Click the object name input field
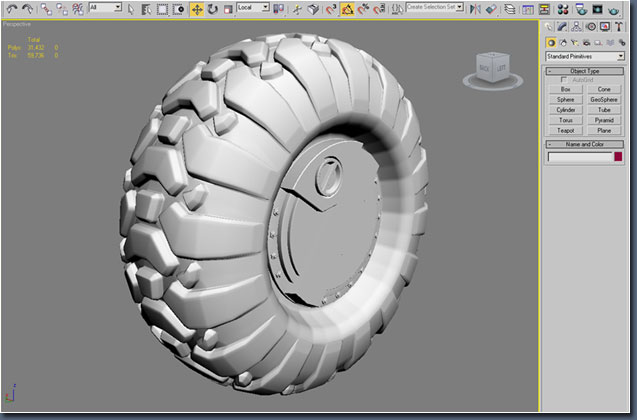 click(580, 157)
